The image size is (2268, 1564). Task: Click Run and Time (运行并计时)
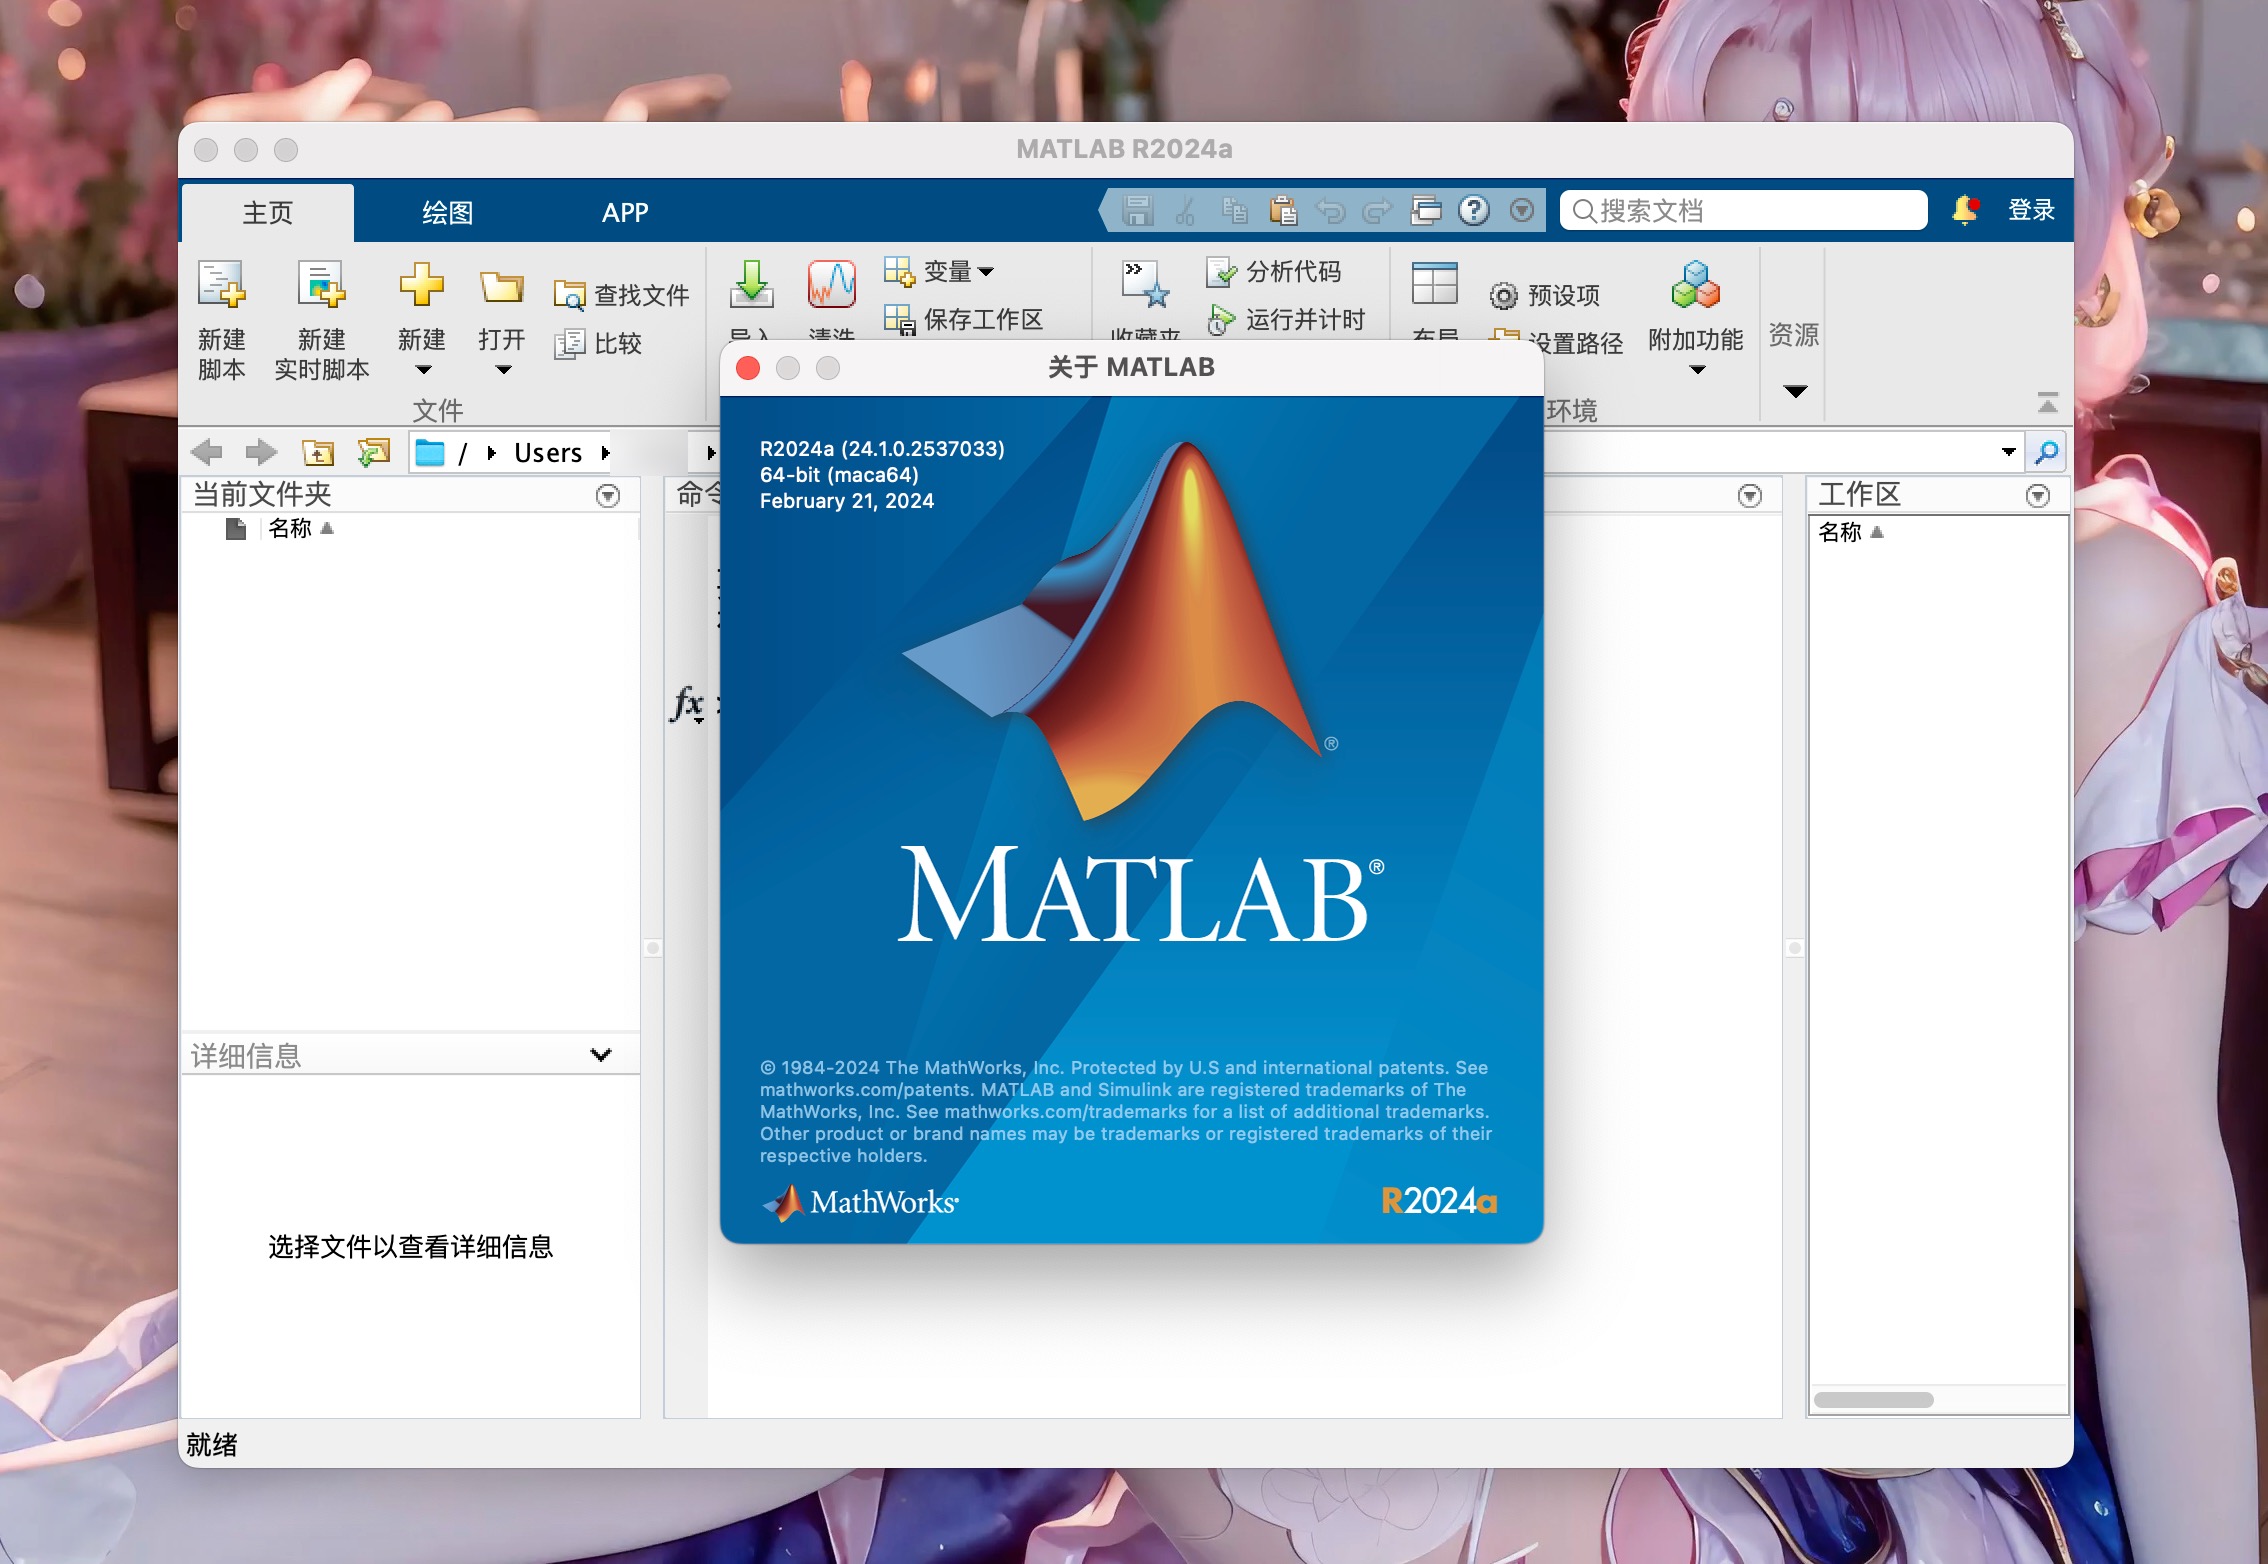(1286, 319)
